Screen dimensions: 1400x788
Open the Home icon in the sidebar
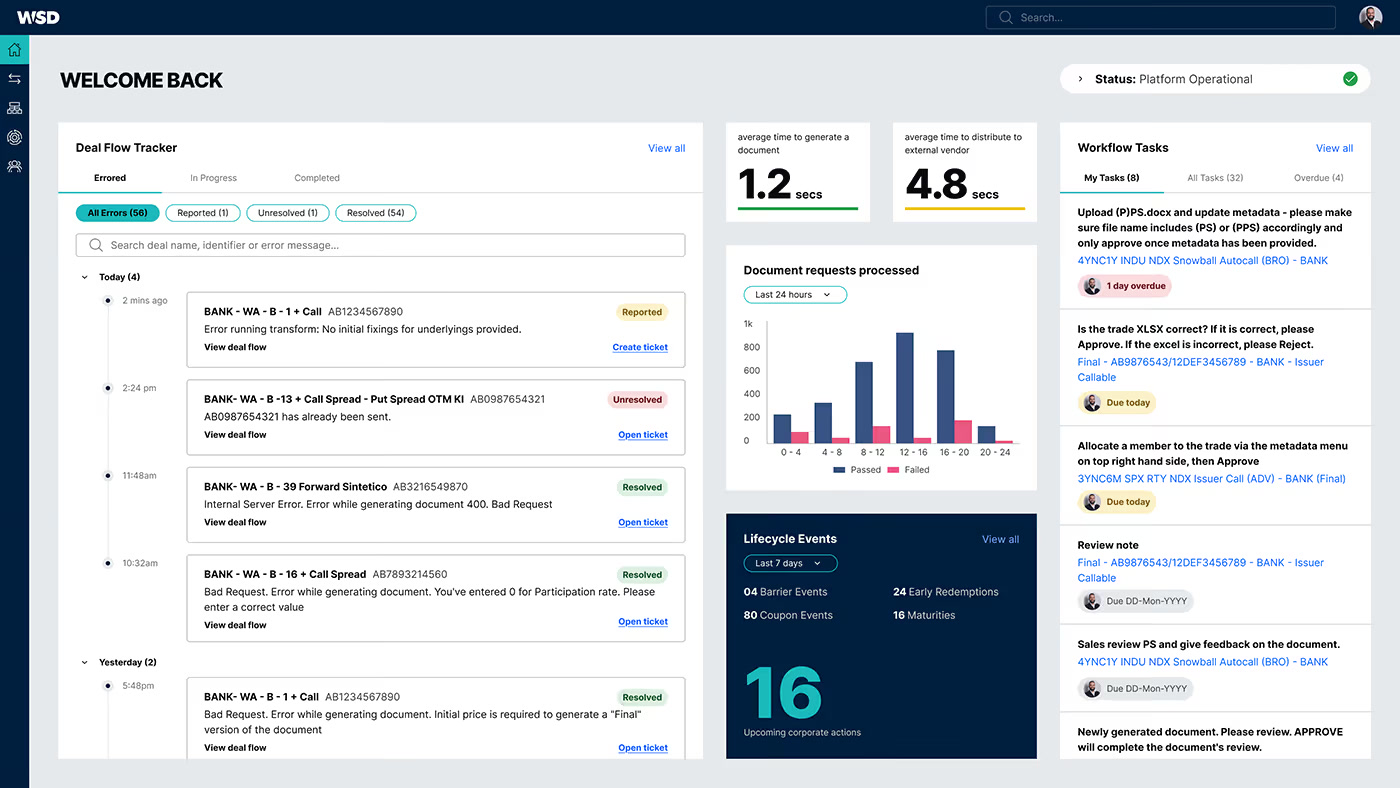tap(14, 50)
